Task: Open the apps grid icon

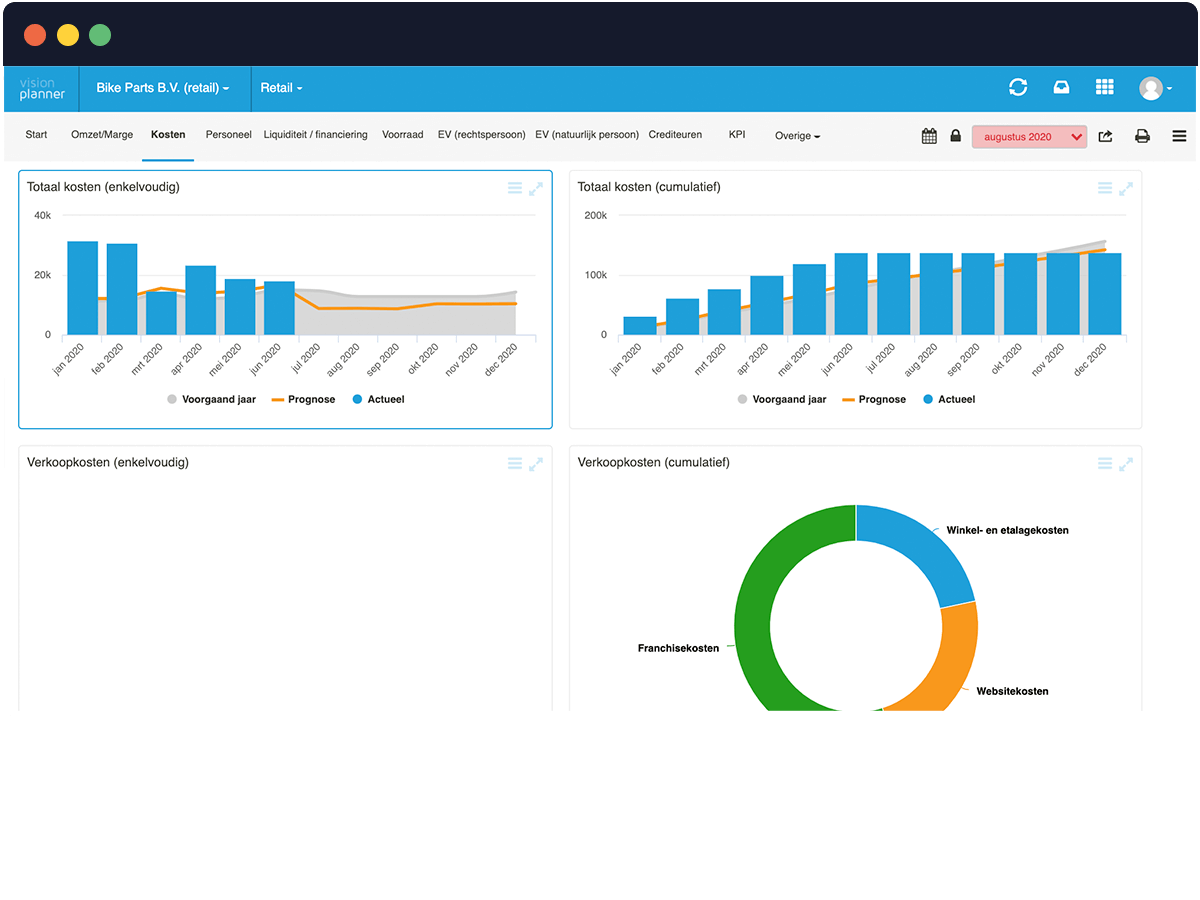Action: click(x=1104, y=88)
